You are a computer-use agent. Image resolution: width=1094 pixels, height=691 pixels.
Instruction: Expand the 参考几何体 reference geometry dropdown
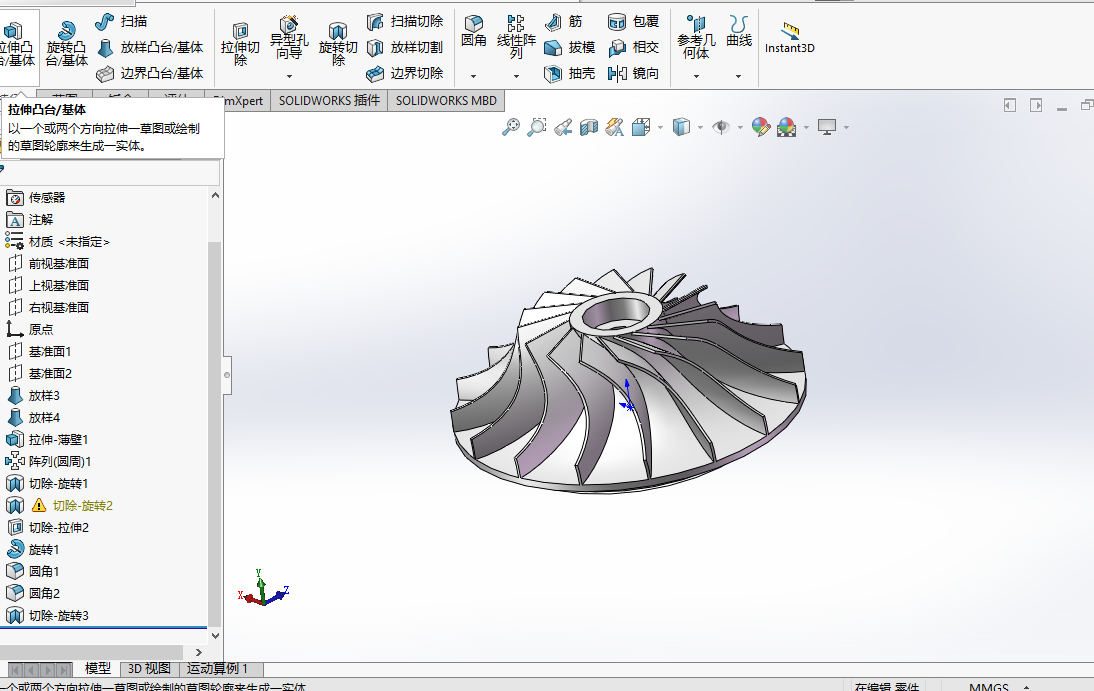tap(696, 76)
